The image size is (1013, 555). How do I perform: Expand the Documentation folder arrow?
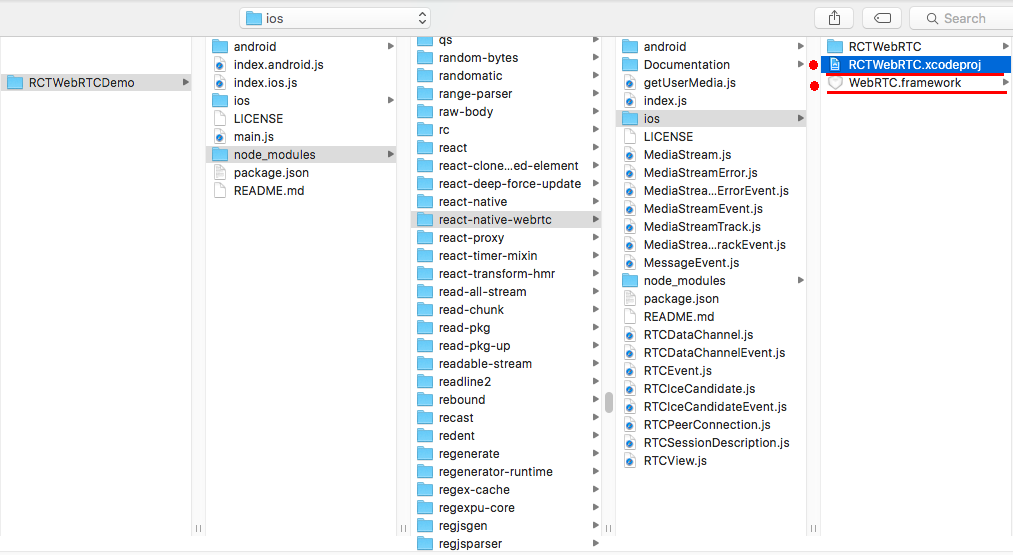800,64
